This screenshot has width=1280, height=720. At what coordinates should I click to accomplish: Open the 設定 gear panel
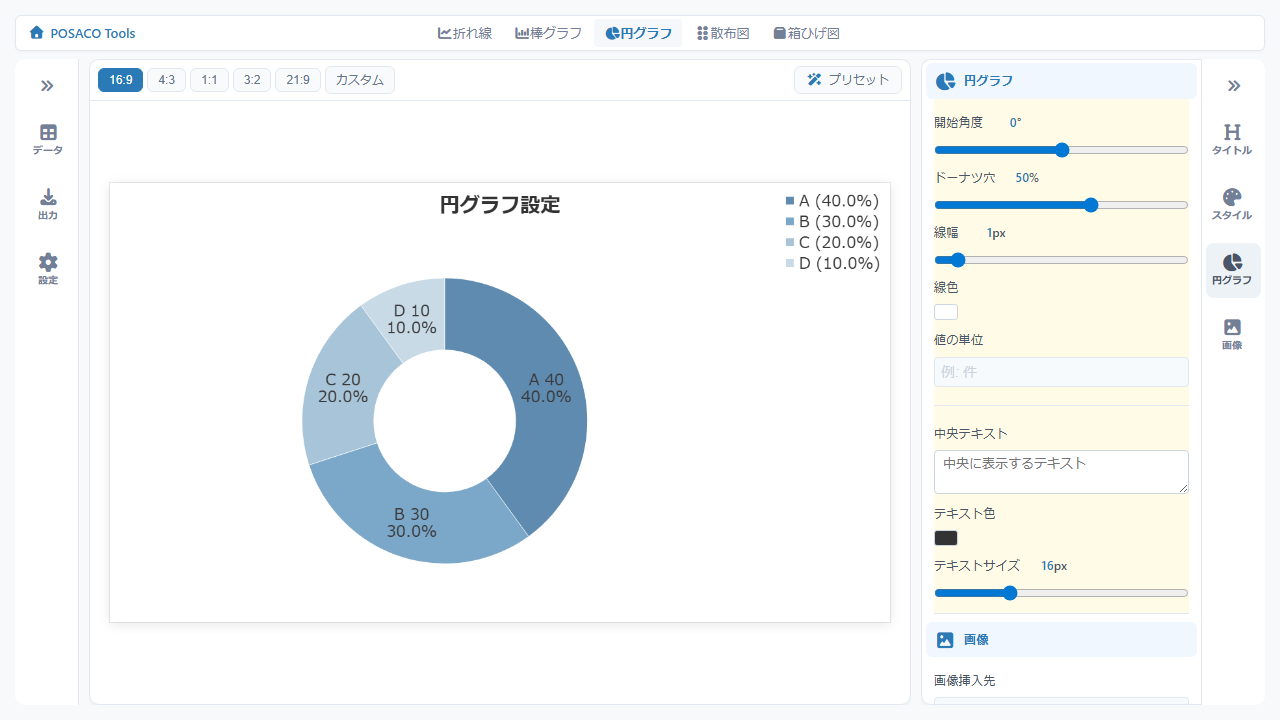tap(48, 269)
